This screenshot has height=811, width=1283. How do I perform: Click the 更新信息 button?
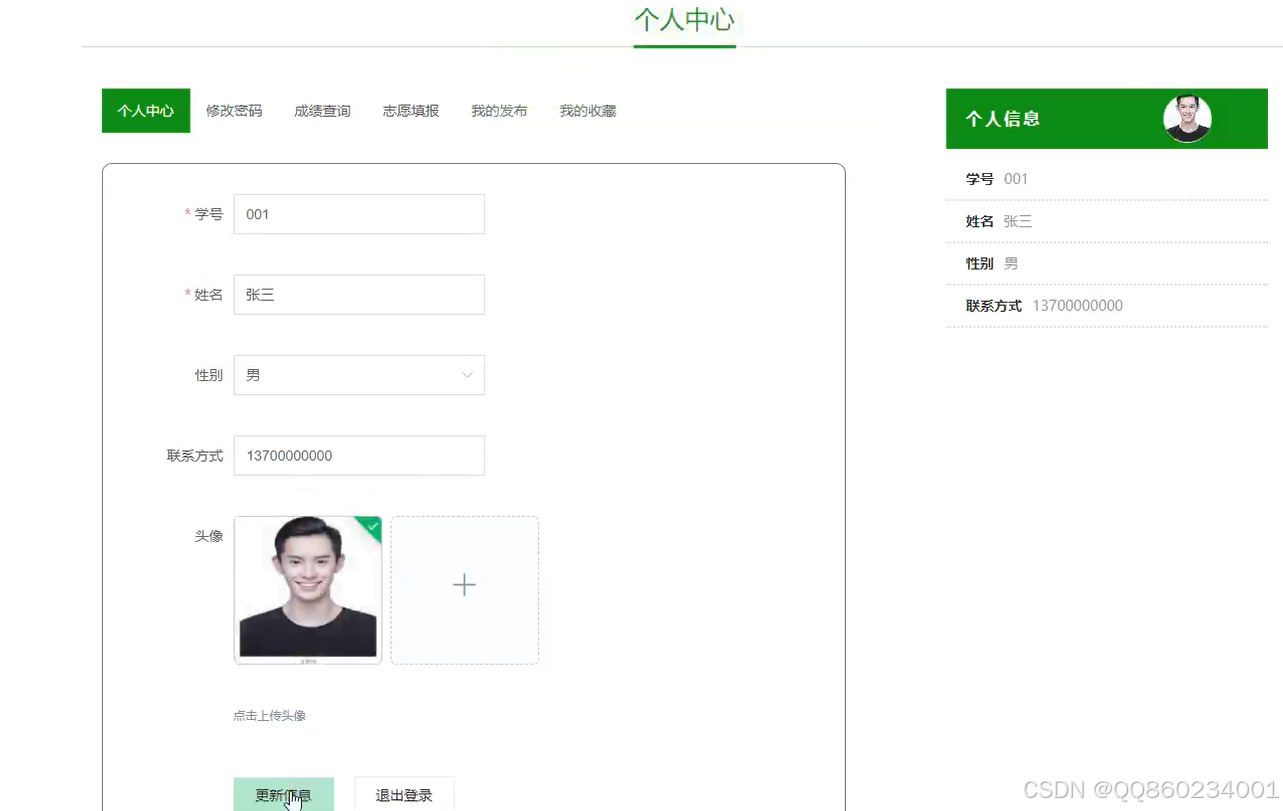pyautogui.click(x=284, y=794)
